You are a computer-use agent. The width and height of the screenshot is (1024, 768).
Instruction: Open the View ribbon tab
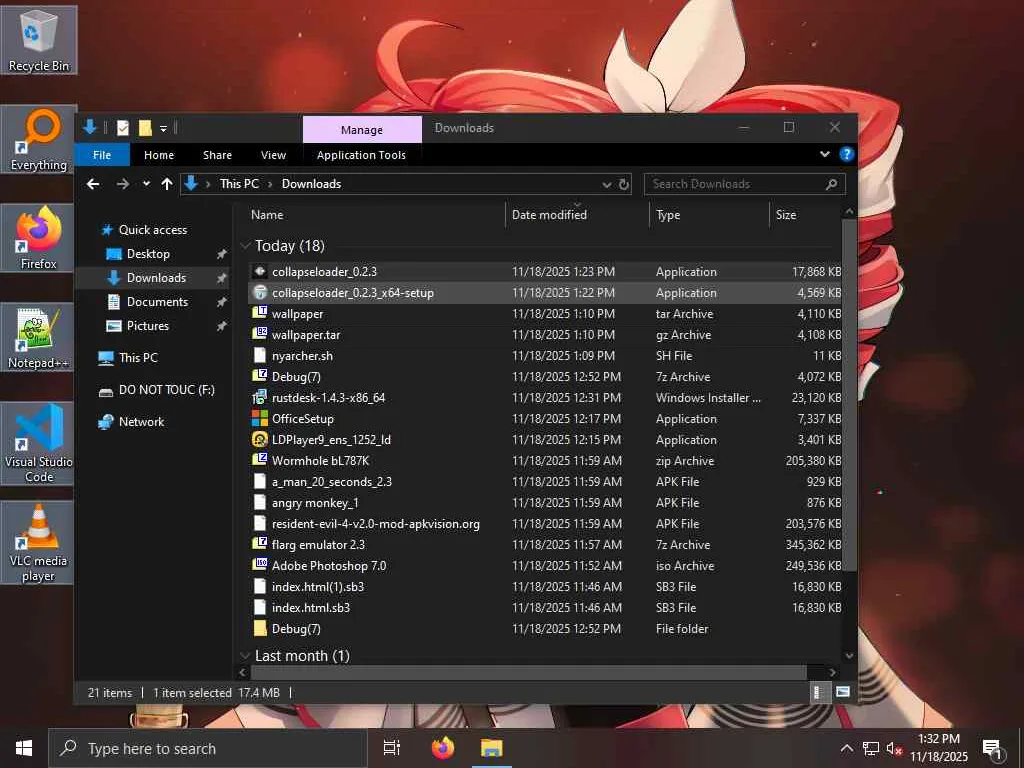point(273,155)
